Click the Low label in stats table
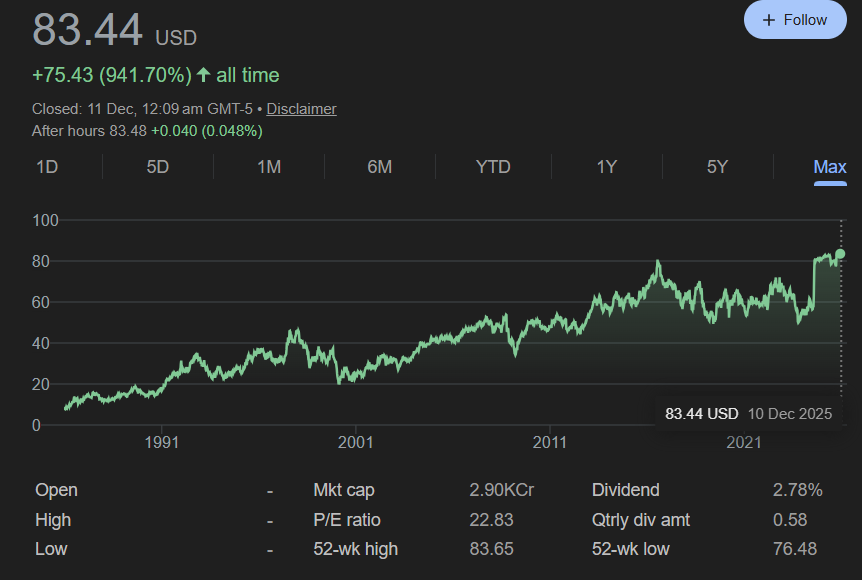 (51, 549)
